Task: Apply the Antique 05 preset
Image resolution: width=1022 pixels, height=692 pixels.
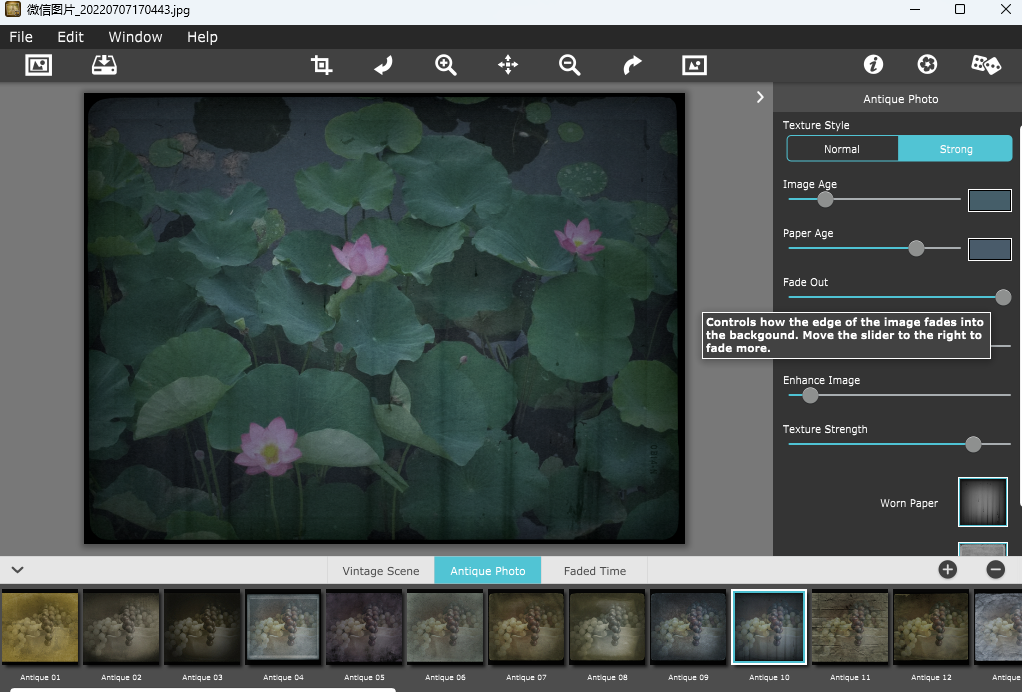Action: point(364,627)
